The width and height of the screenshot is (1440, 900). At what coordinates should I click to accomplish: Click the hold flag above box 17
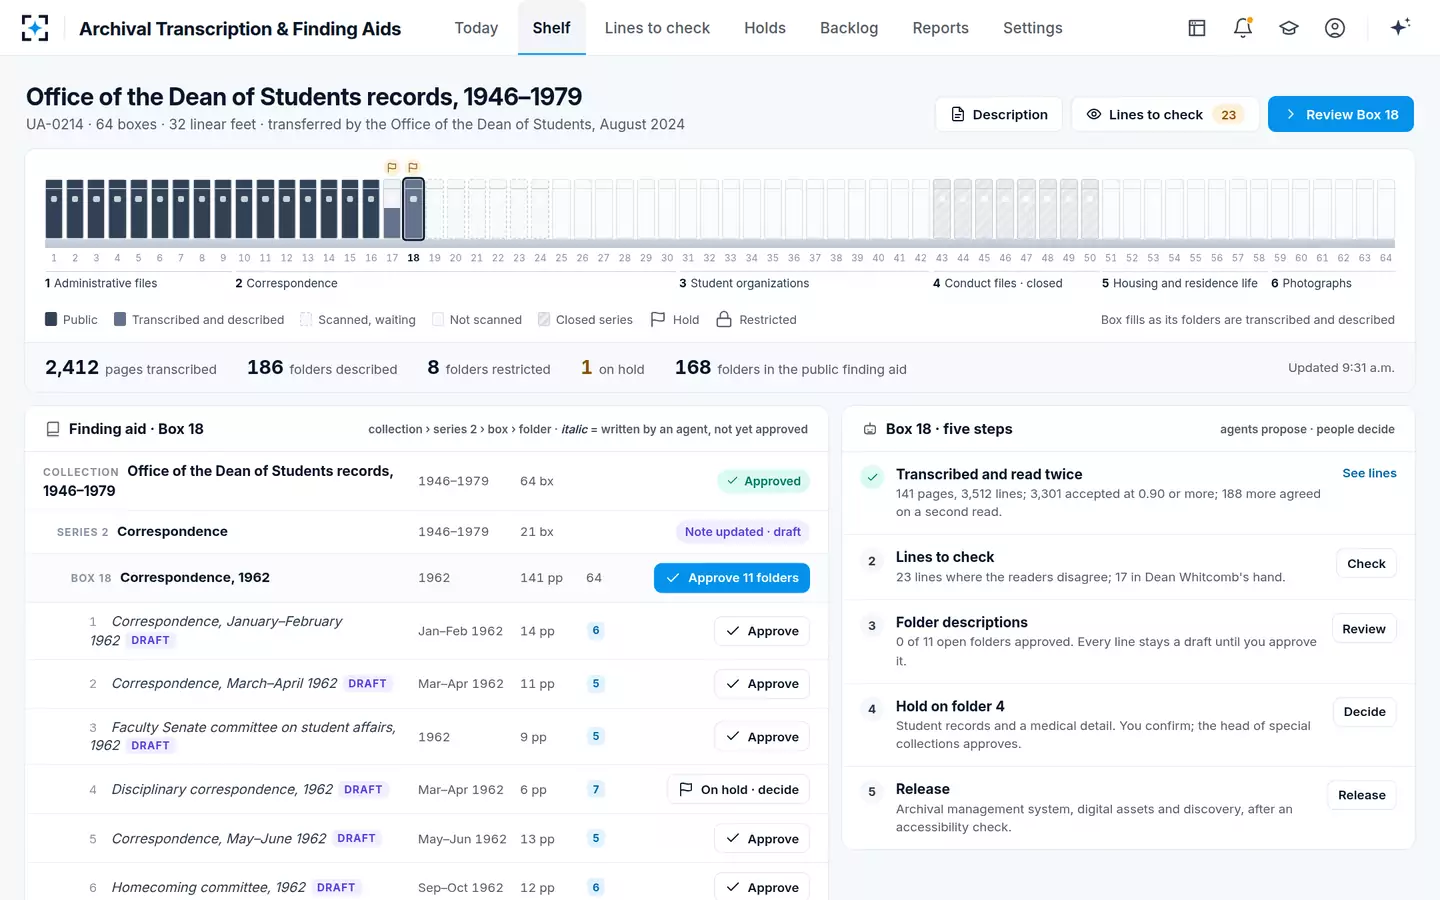(x=392, y=167)
